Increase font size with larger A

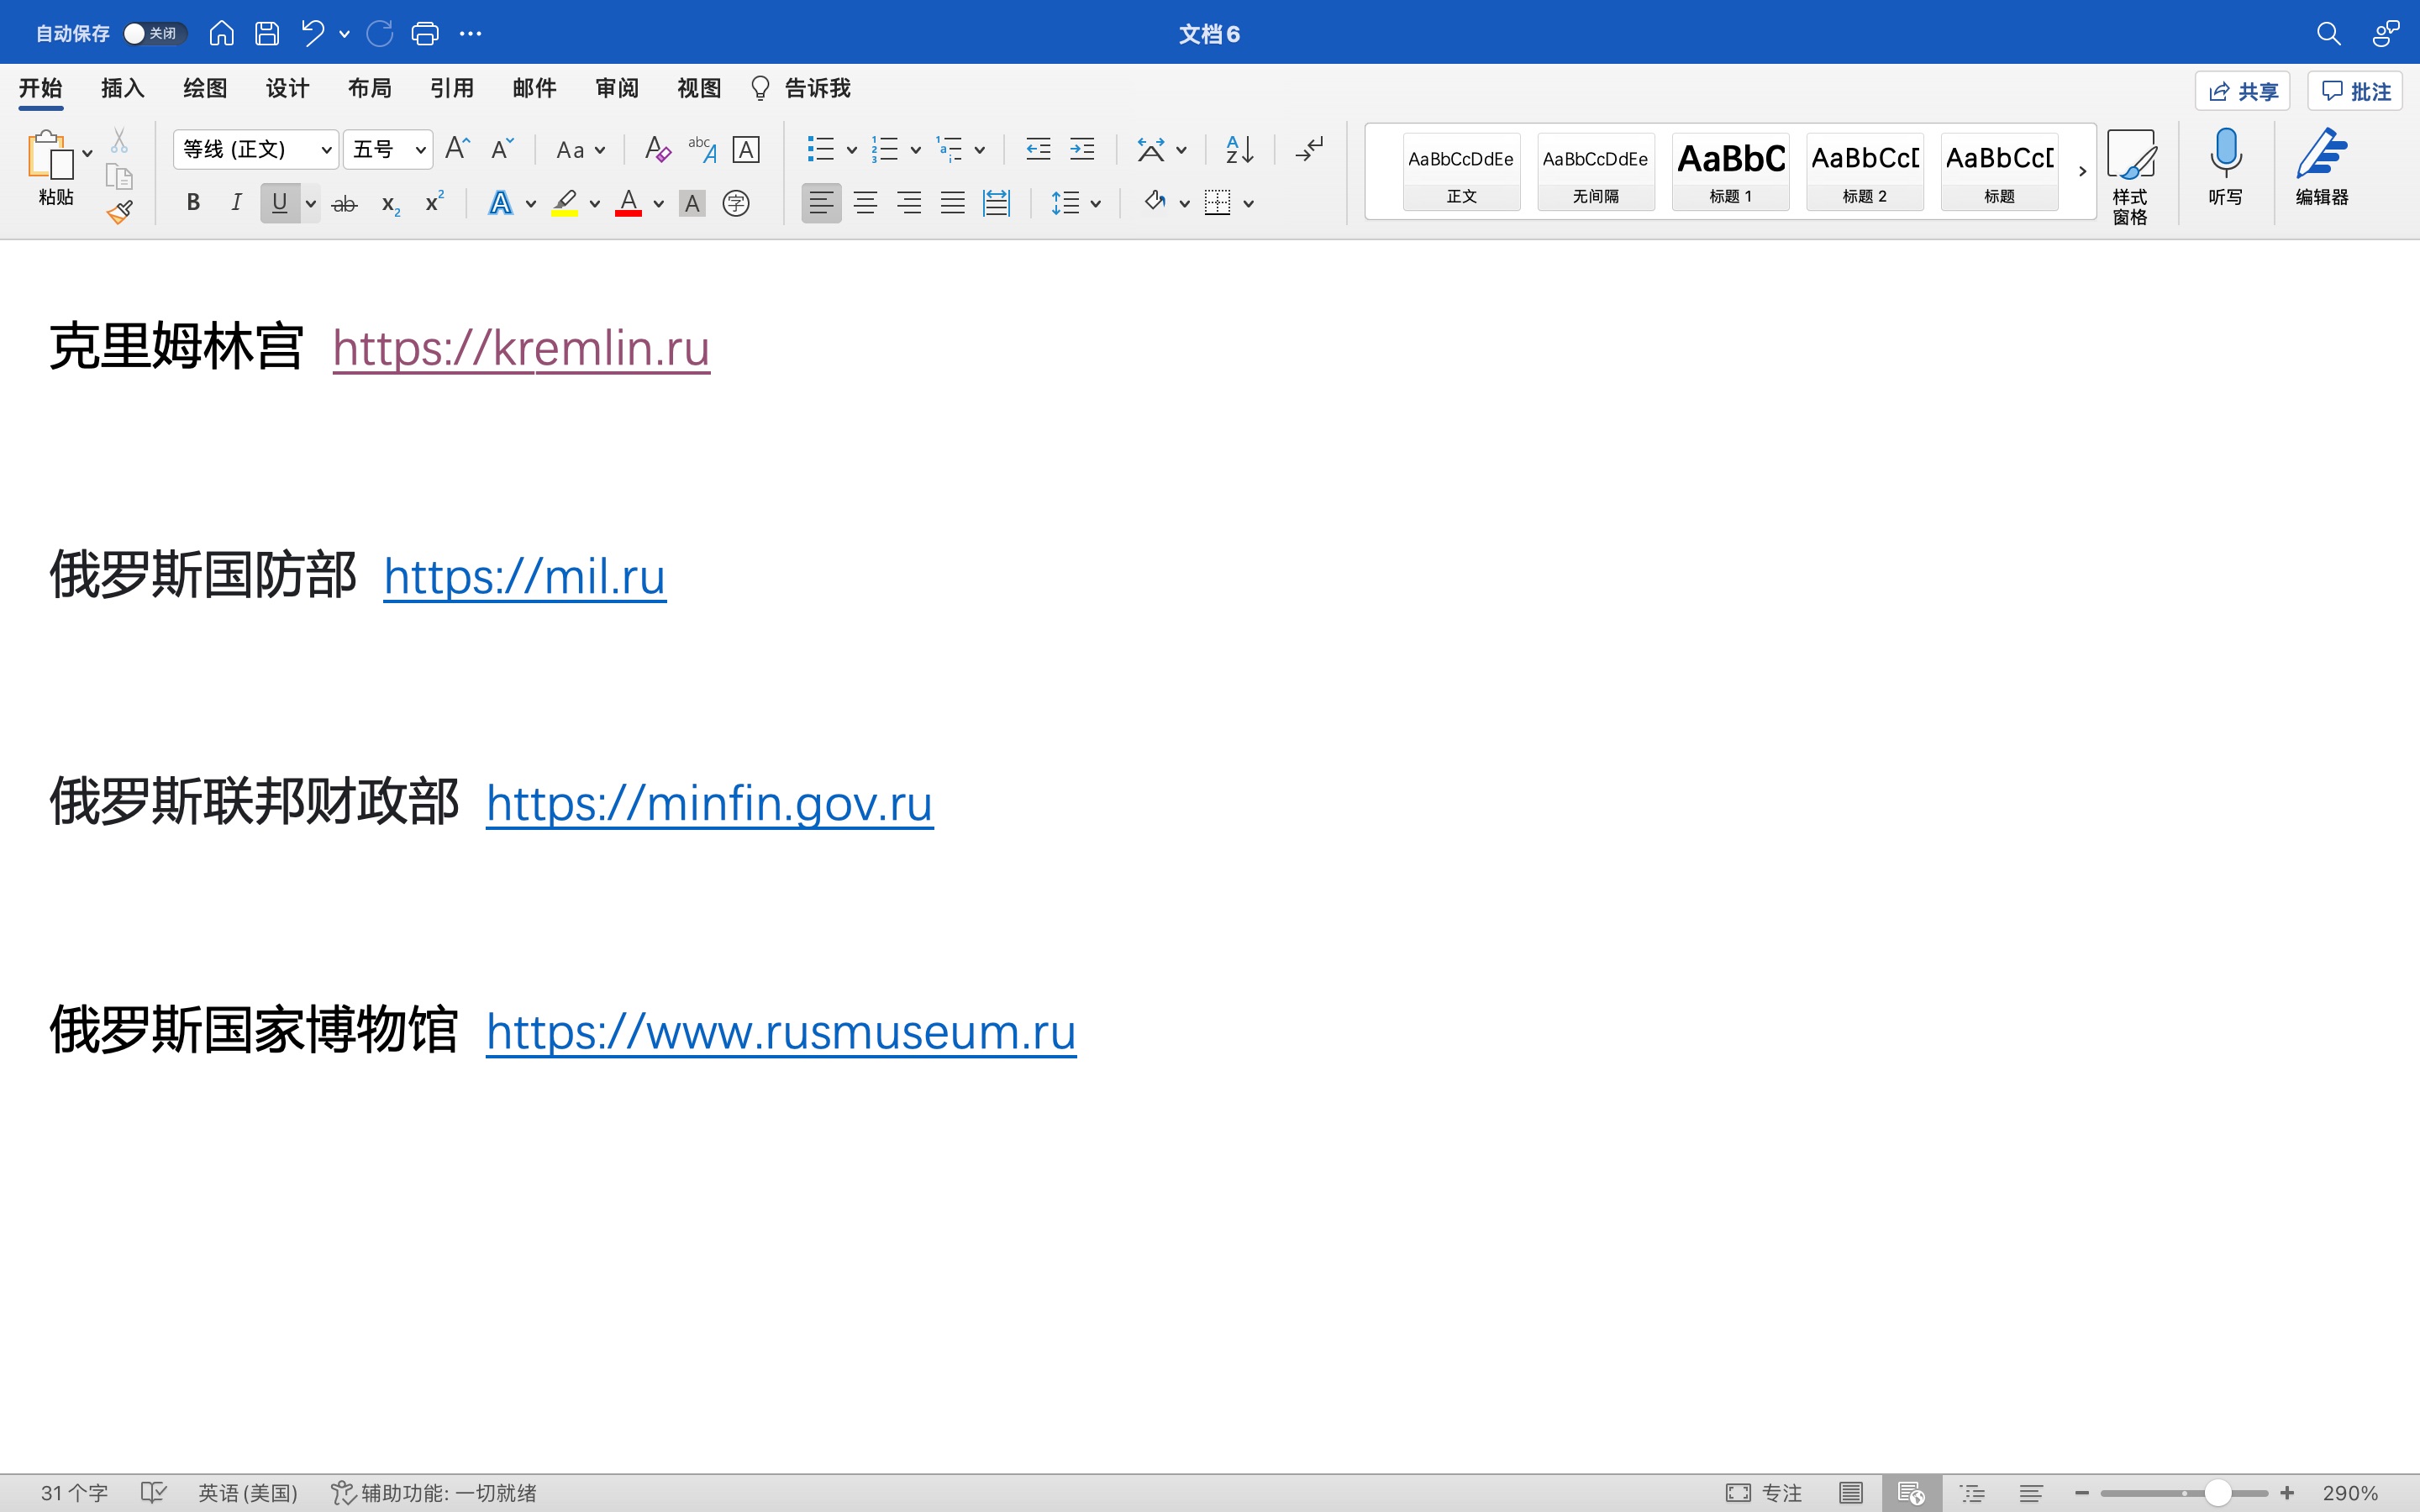pos(457,149)
